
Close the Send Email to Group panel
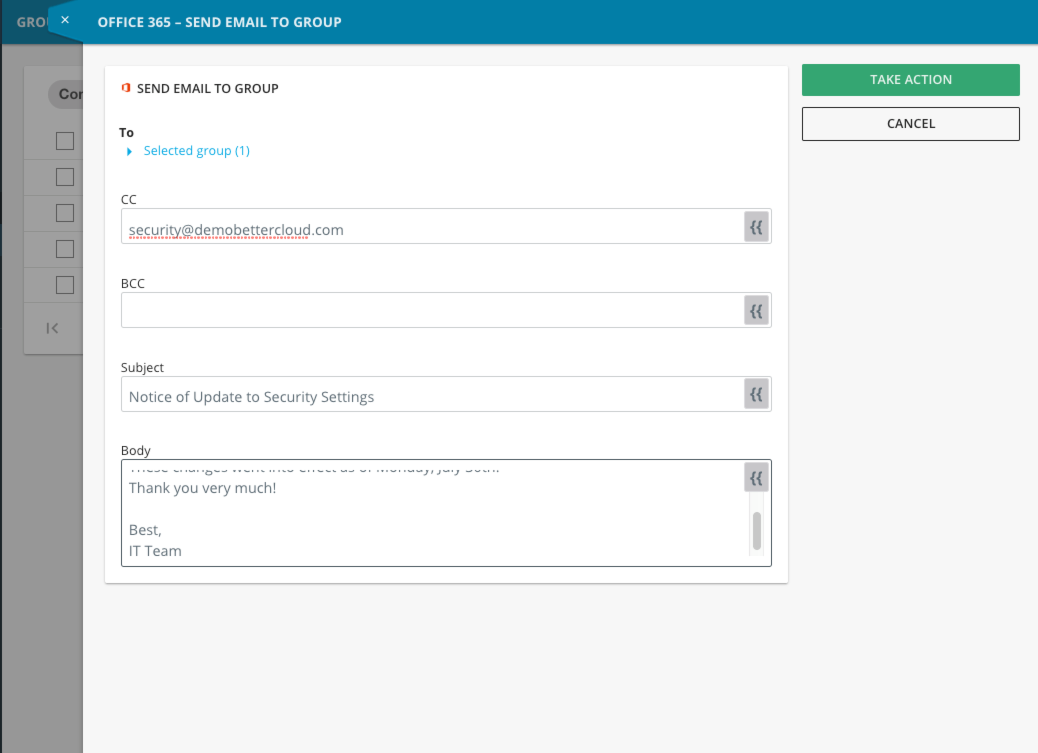[65, 20]
